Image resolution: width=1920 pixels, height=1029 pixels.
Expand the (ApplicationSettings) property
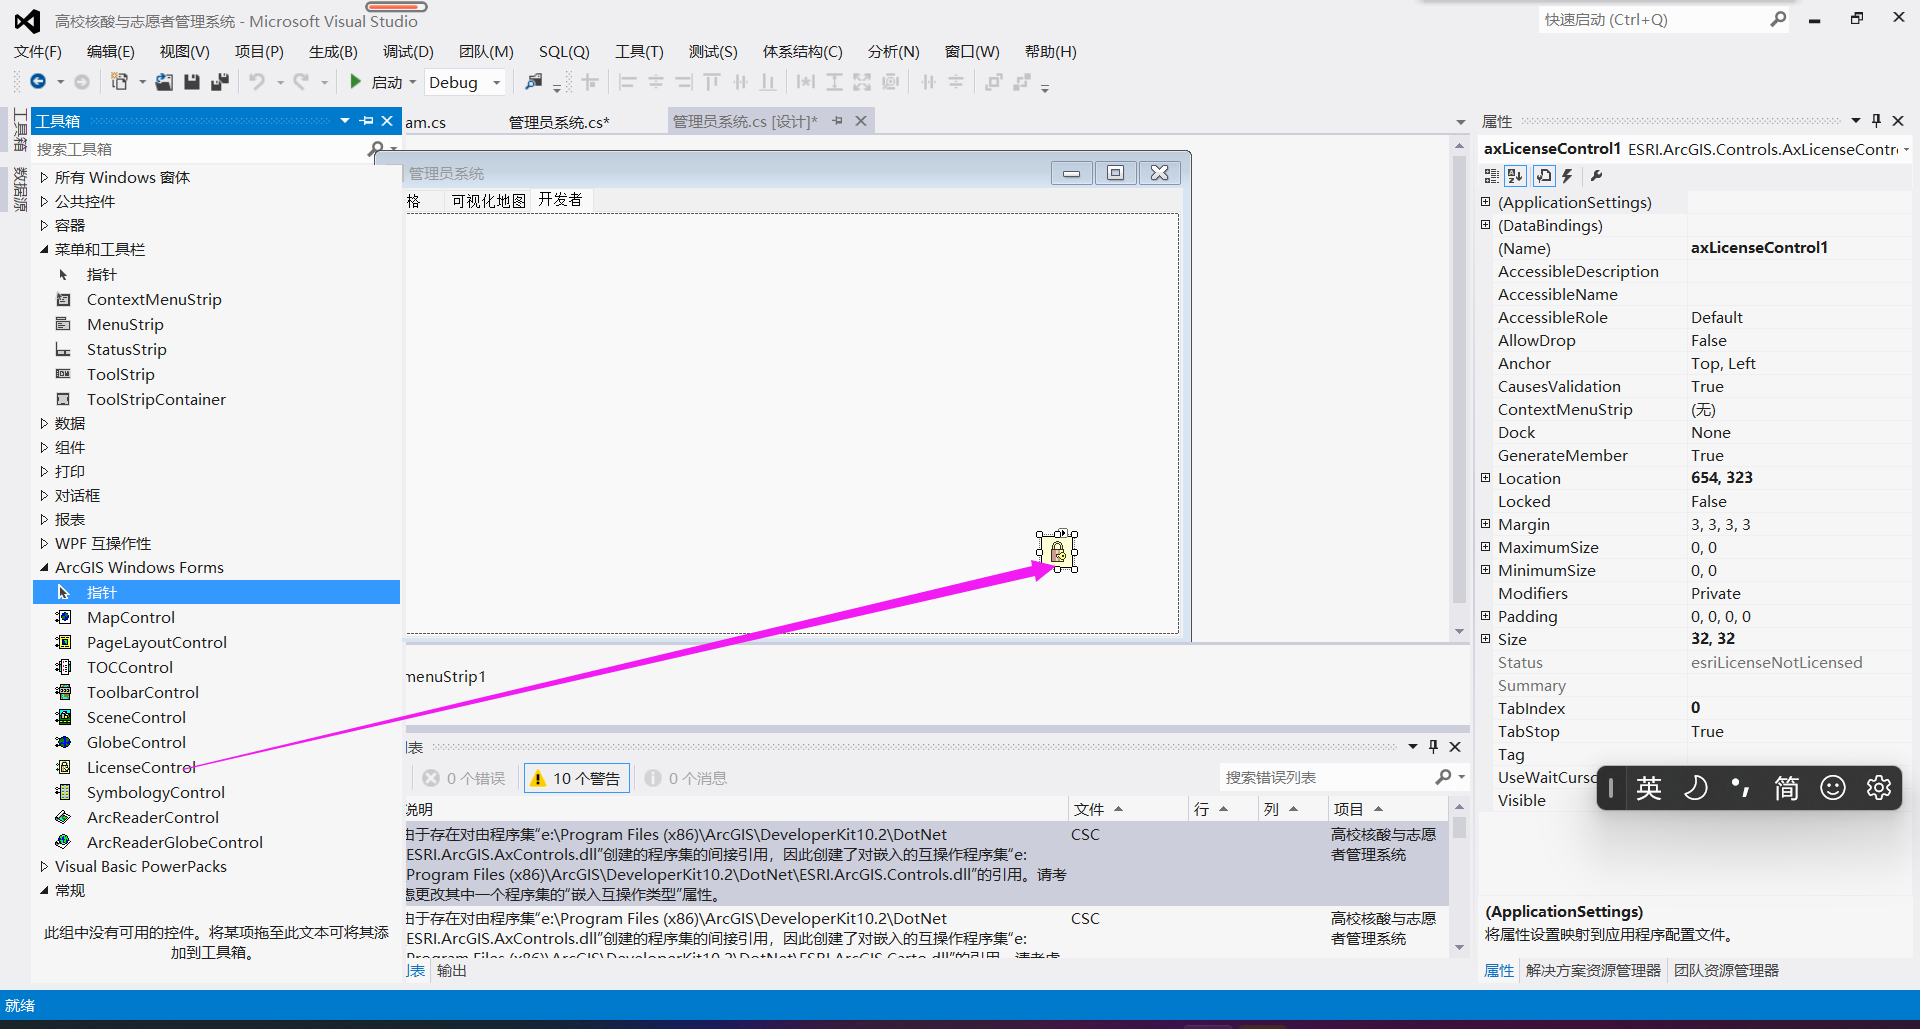pos(1485,202)
